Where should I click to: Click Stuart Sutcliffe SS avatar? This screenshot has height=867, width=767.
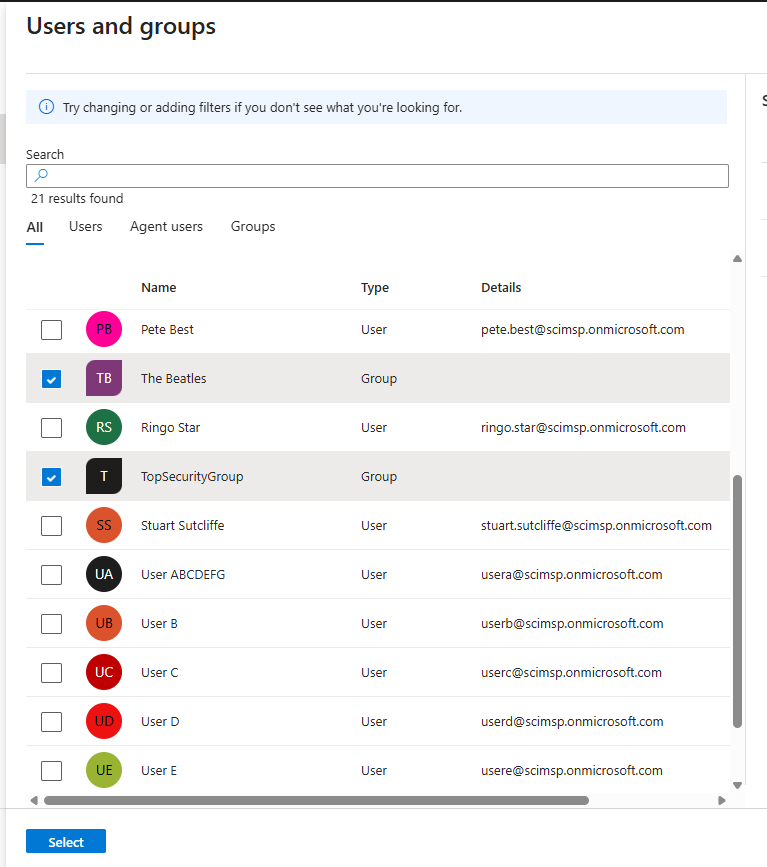click(x=104, y=525)
